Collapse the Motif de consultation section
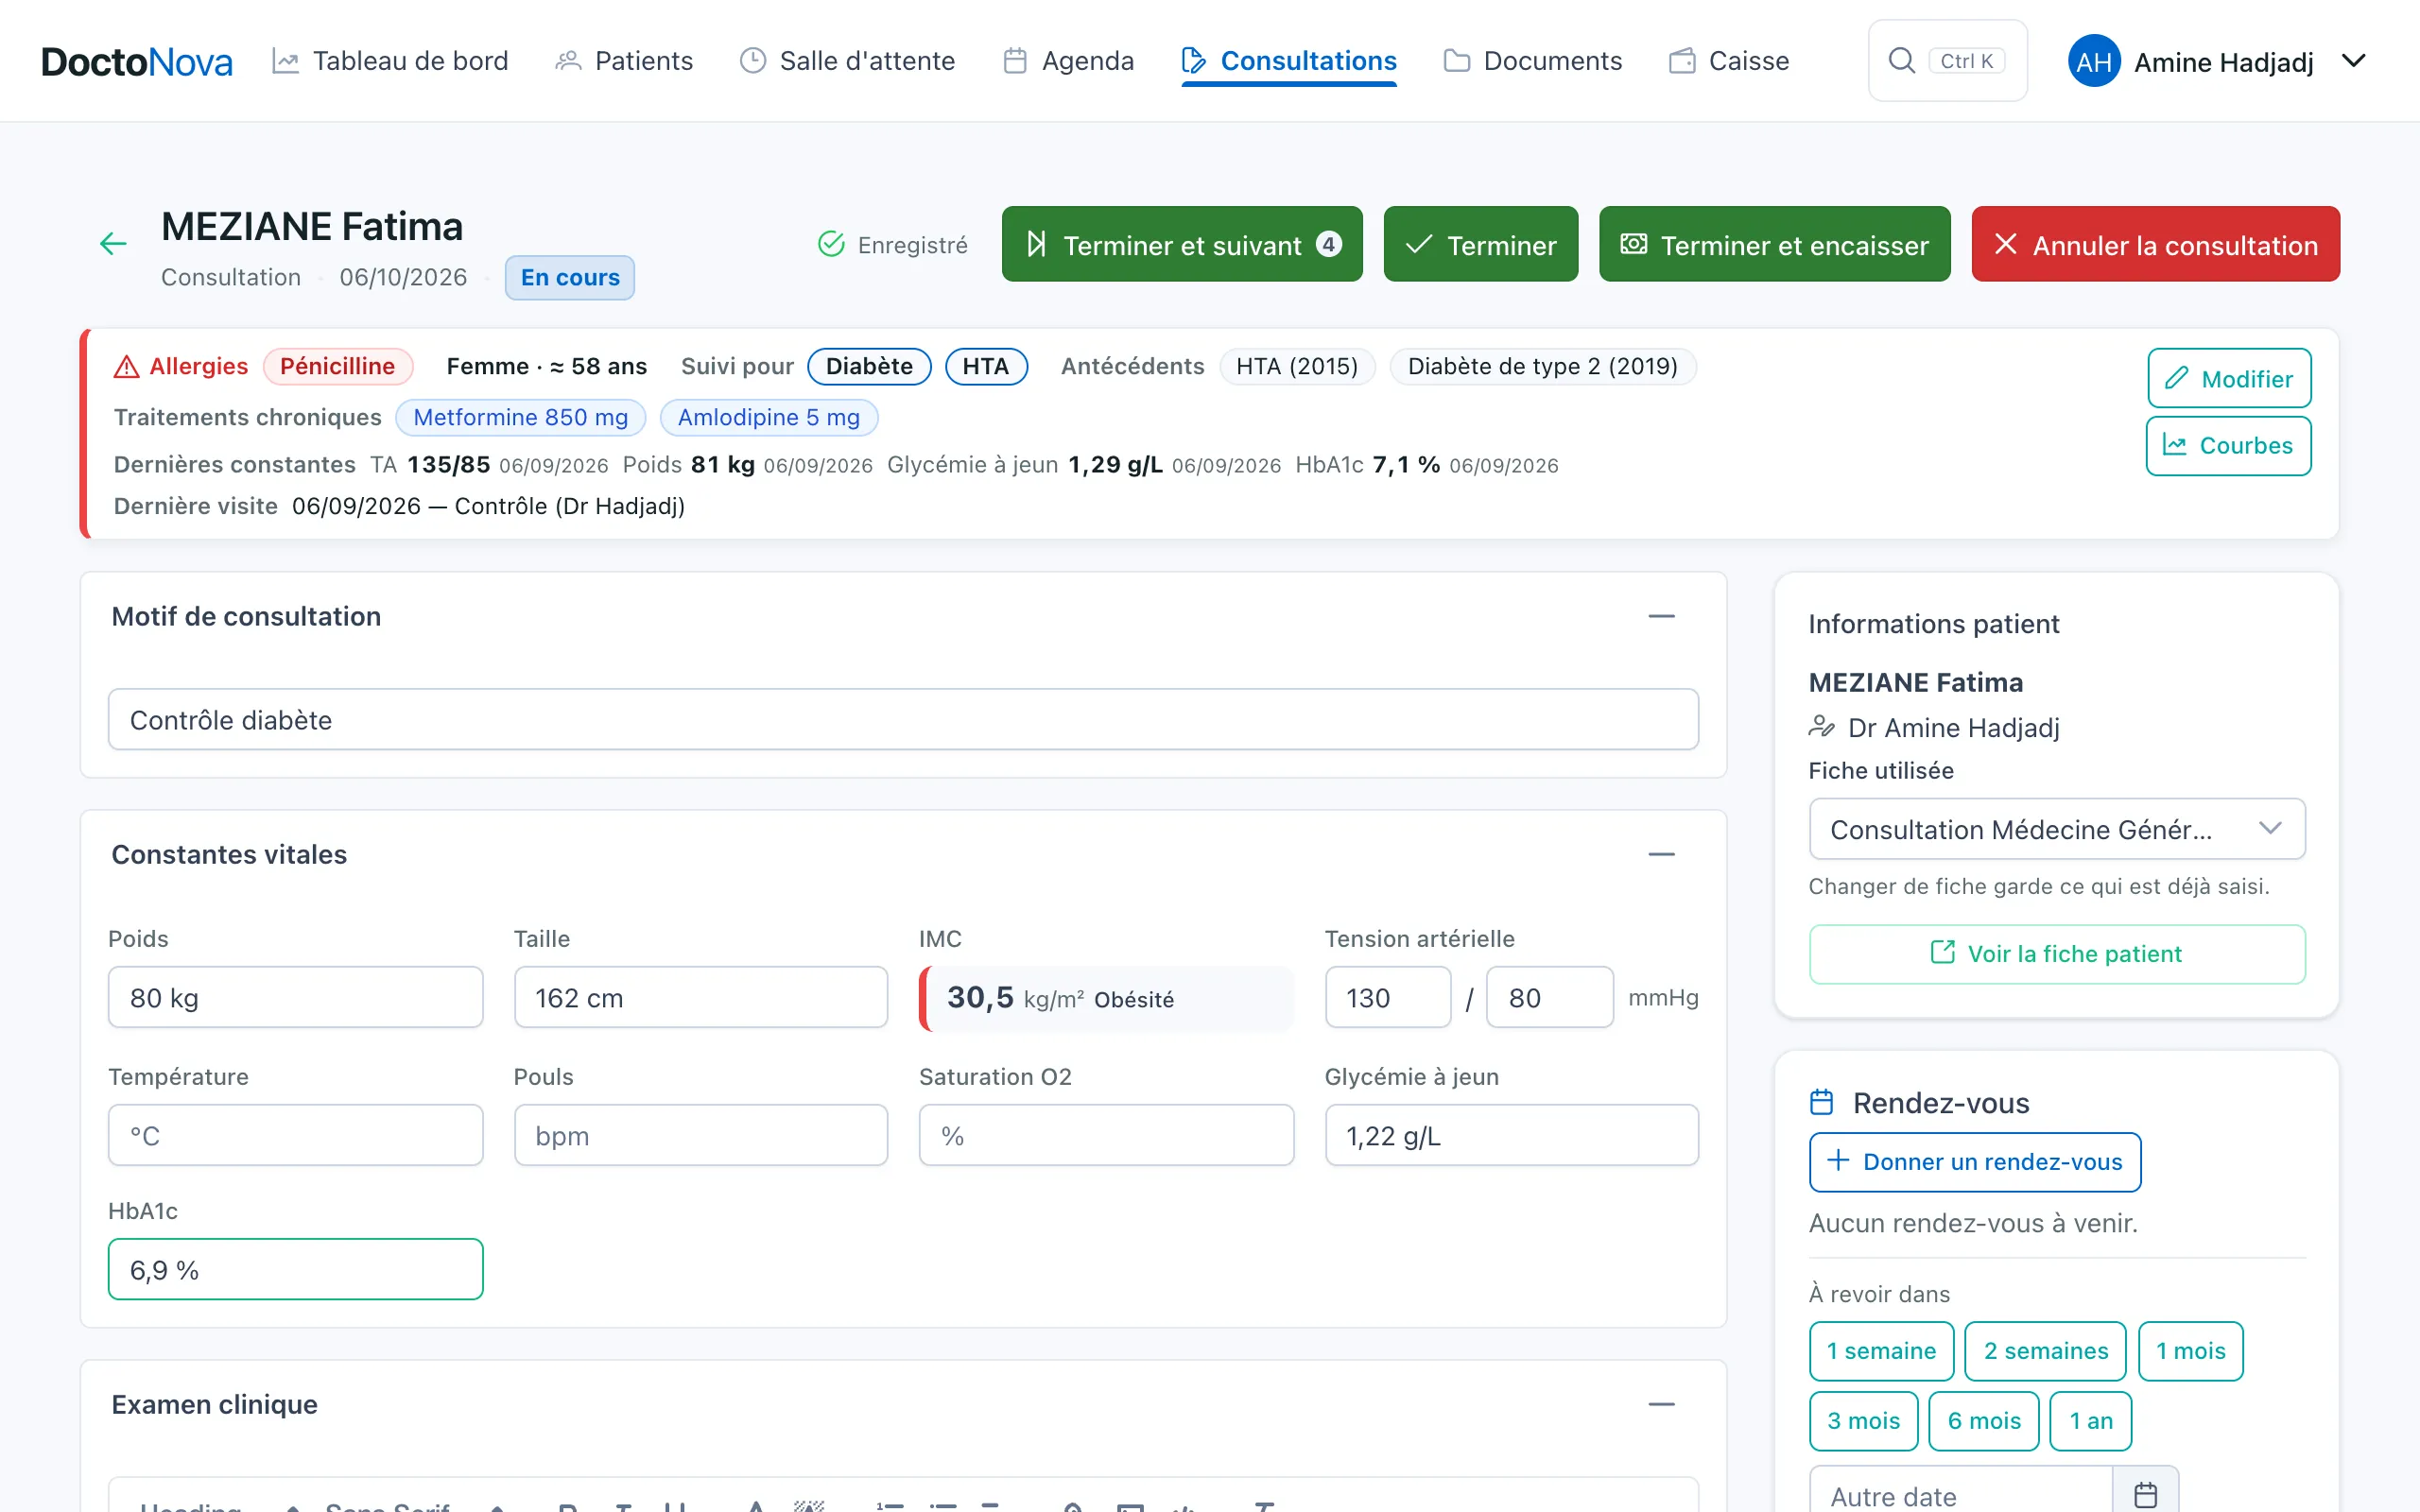This screenshot has height=1512, width=2420. tap(1661, 617)
